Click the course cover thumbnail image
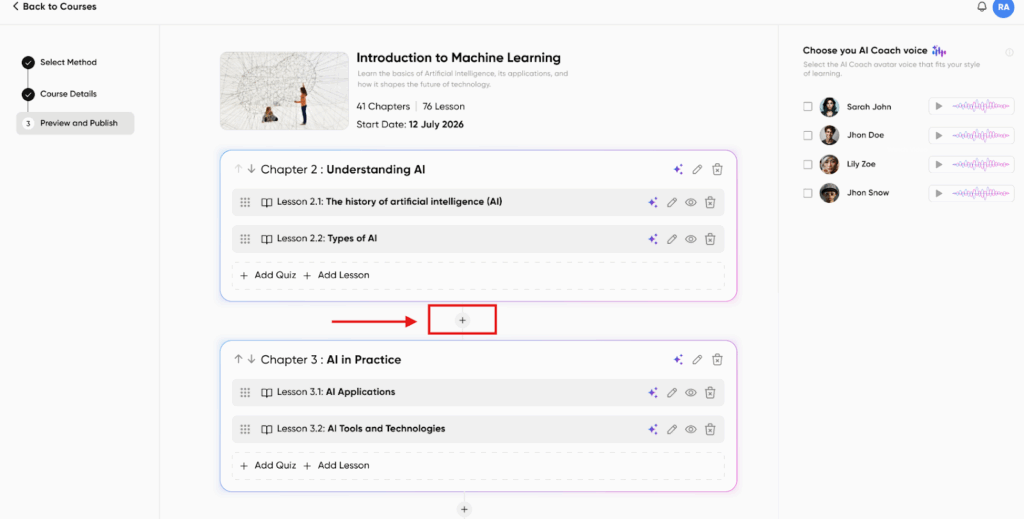Image resolution: width=1024 pixels, height=519 pixels. pos(284,91)
